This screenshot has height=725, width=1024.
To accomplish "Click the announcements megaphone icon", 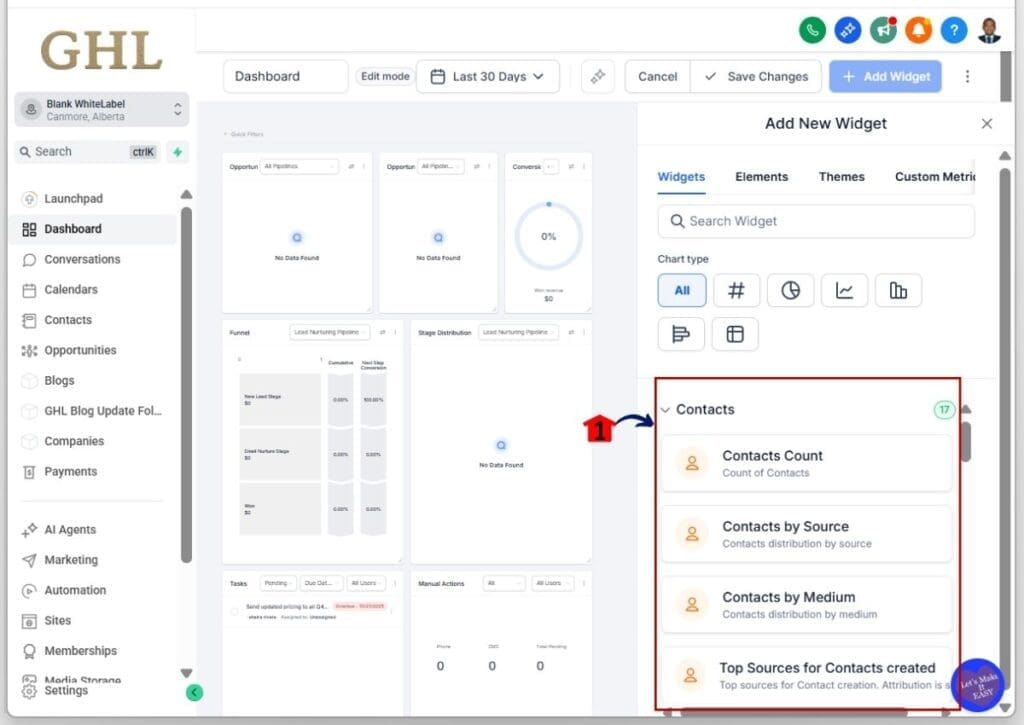I will click(x=883, y=30).
